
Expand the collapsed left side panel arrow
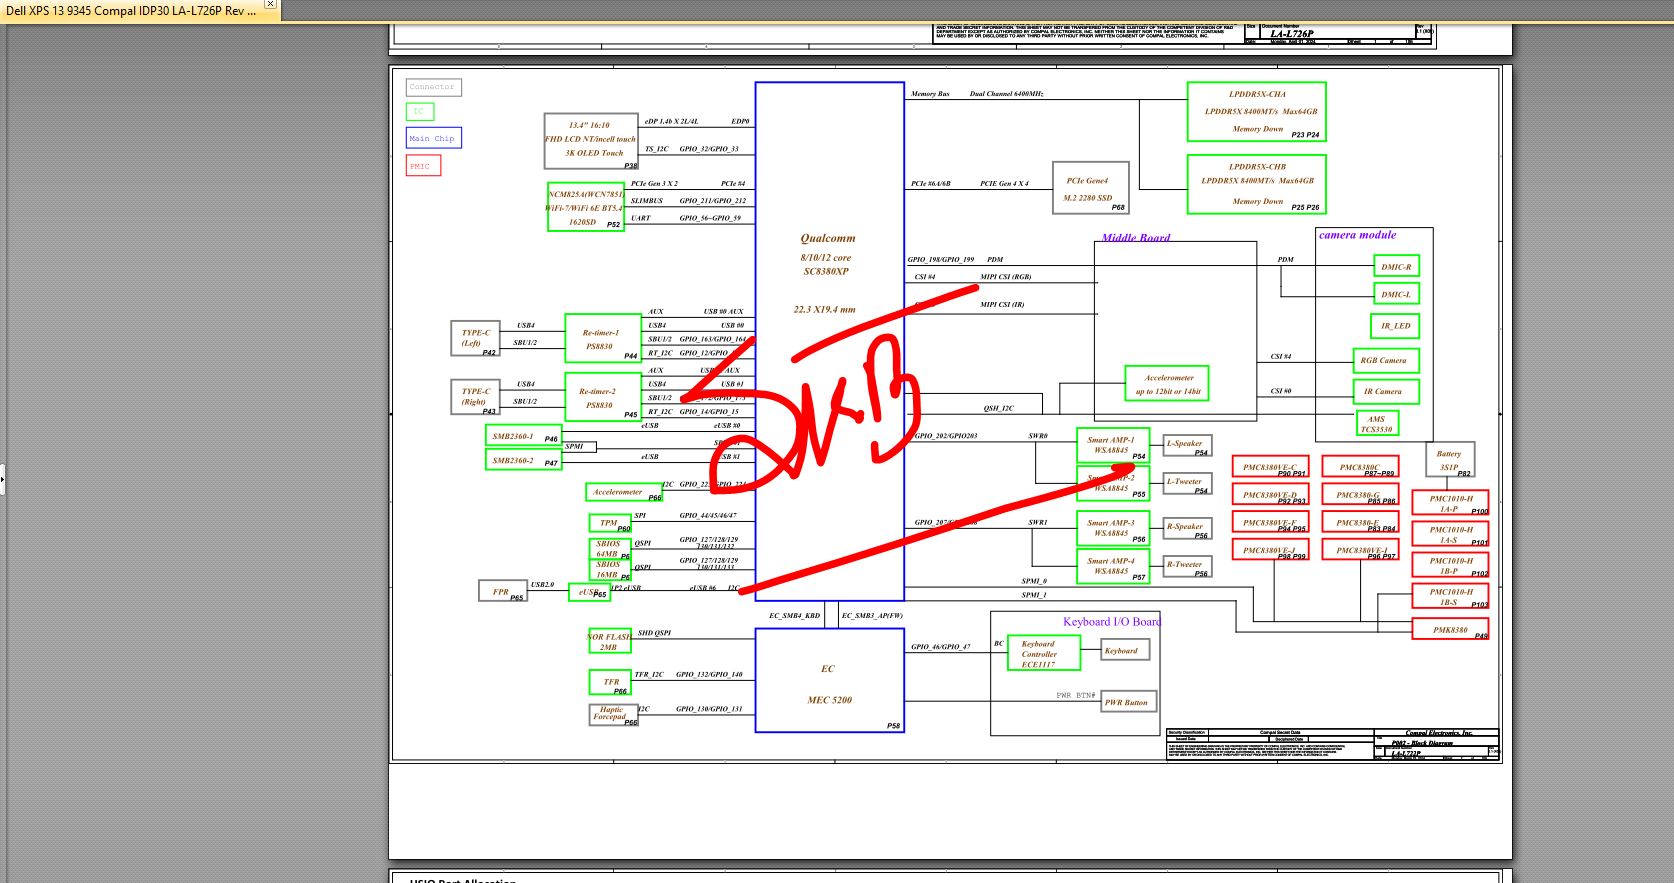3,480
